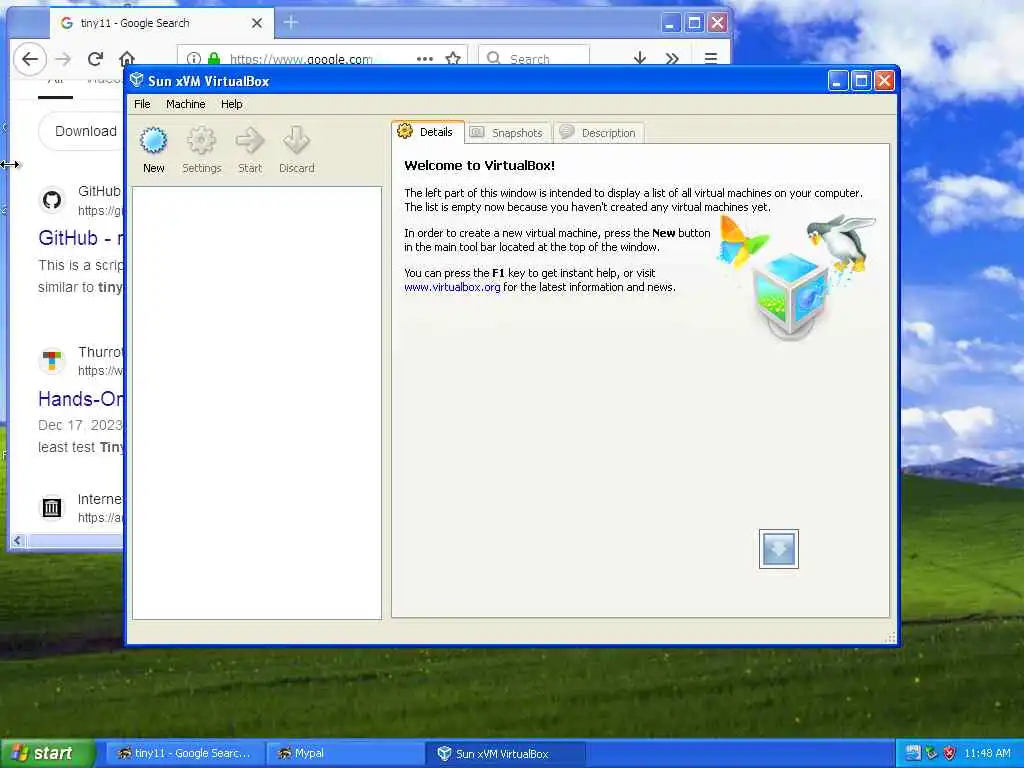Open the page actions three-dots menu

coord(424,59)
